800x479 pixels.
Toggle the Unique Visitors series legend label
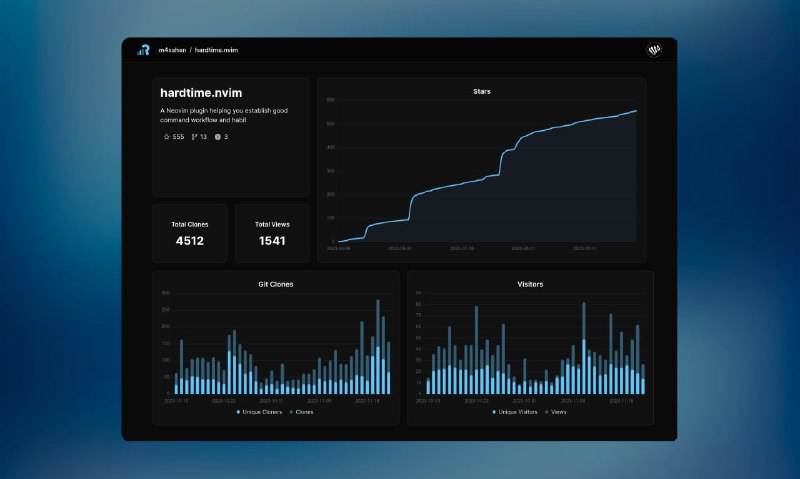click(519, 411)
